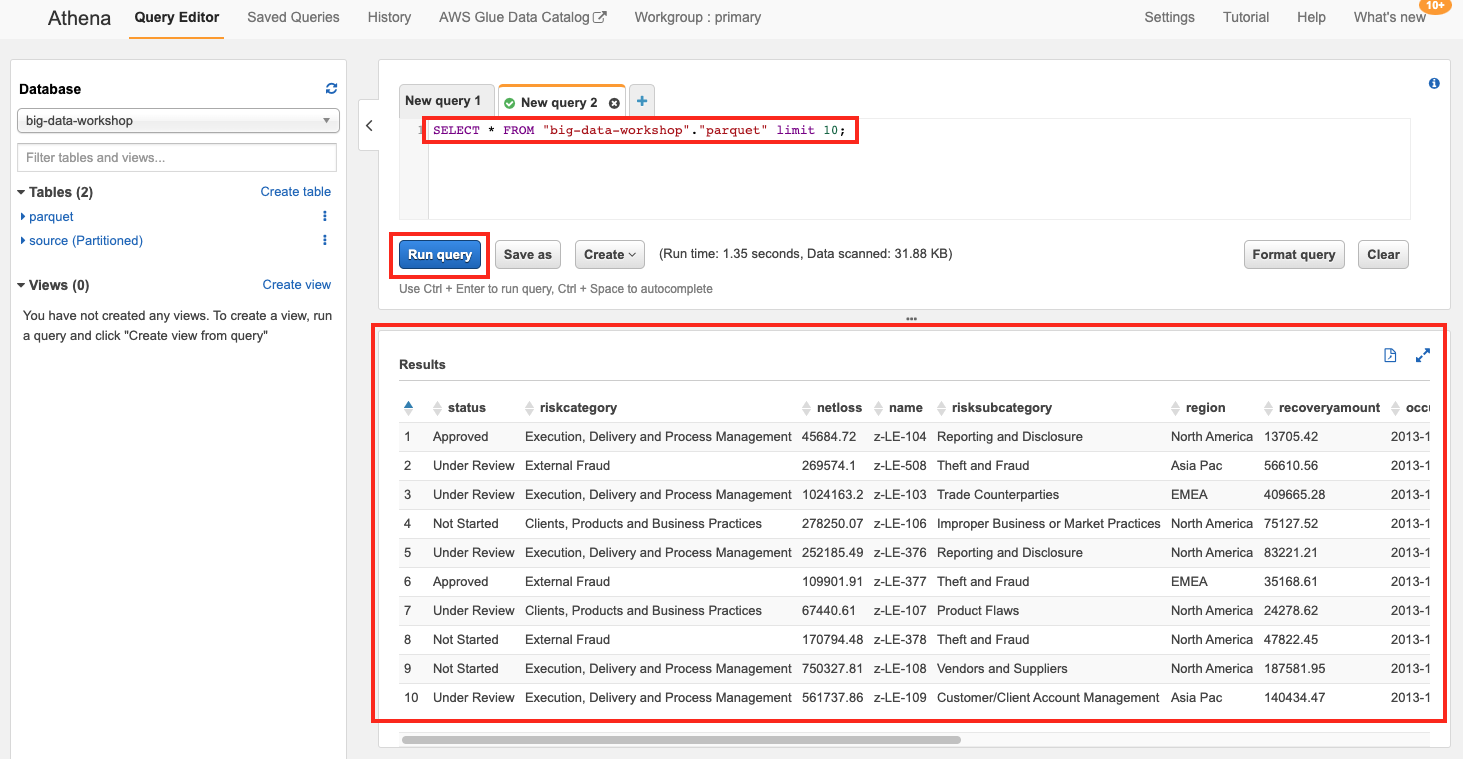Click the query editor info icon

tap(1434, 84)
